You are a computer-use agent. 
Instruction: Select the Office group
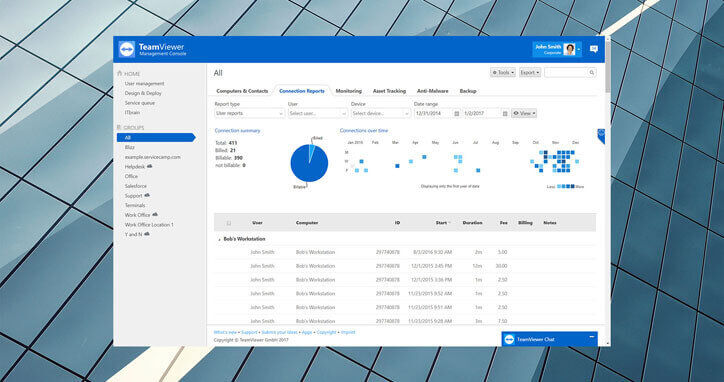point(131,176)
